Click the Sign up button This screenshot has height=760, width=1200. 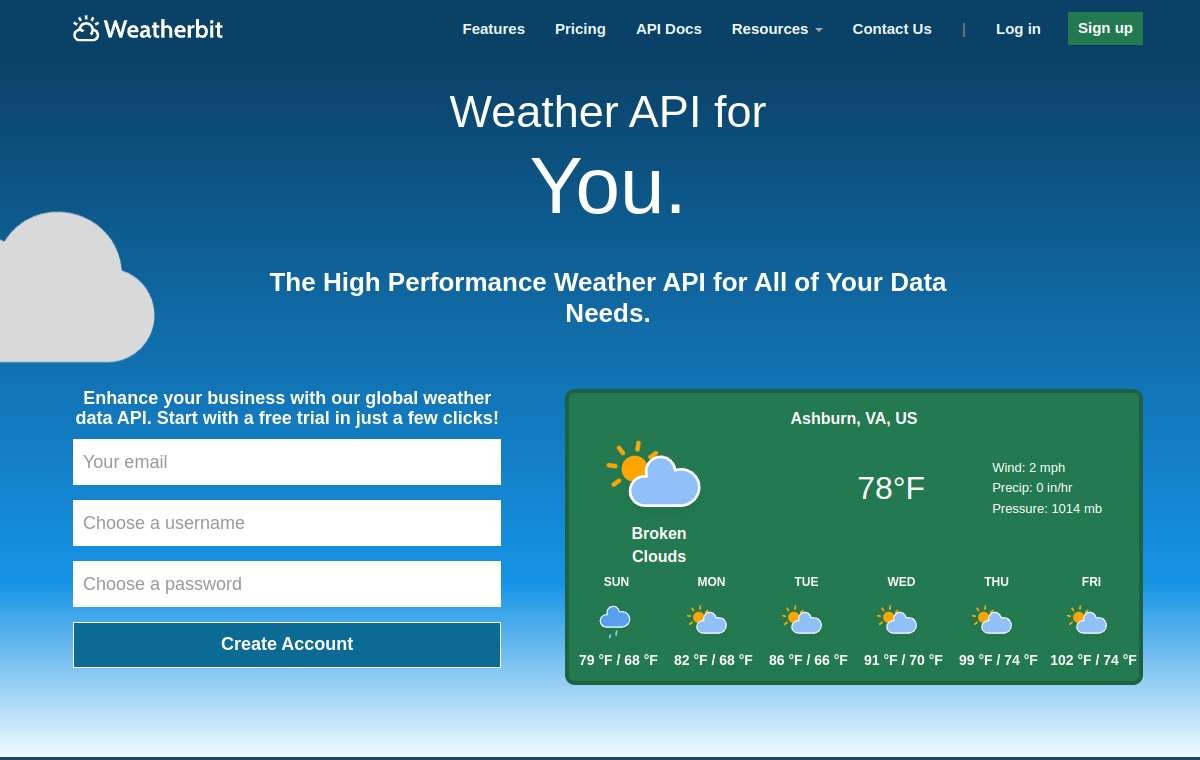coord(1105,28)
